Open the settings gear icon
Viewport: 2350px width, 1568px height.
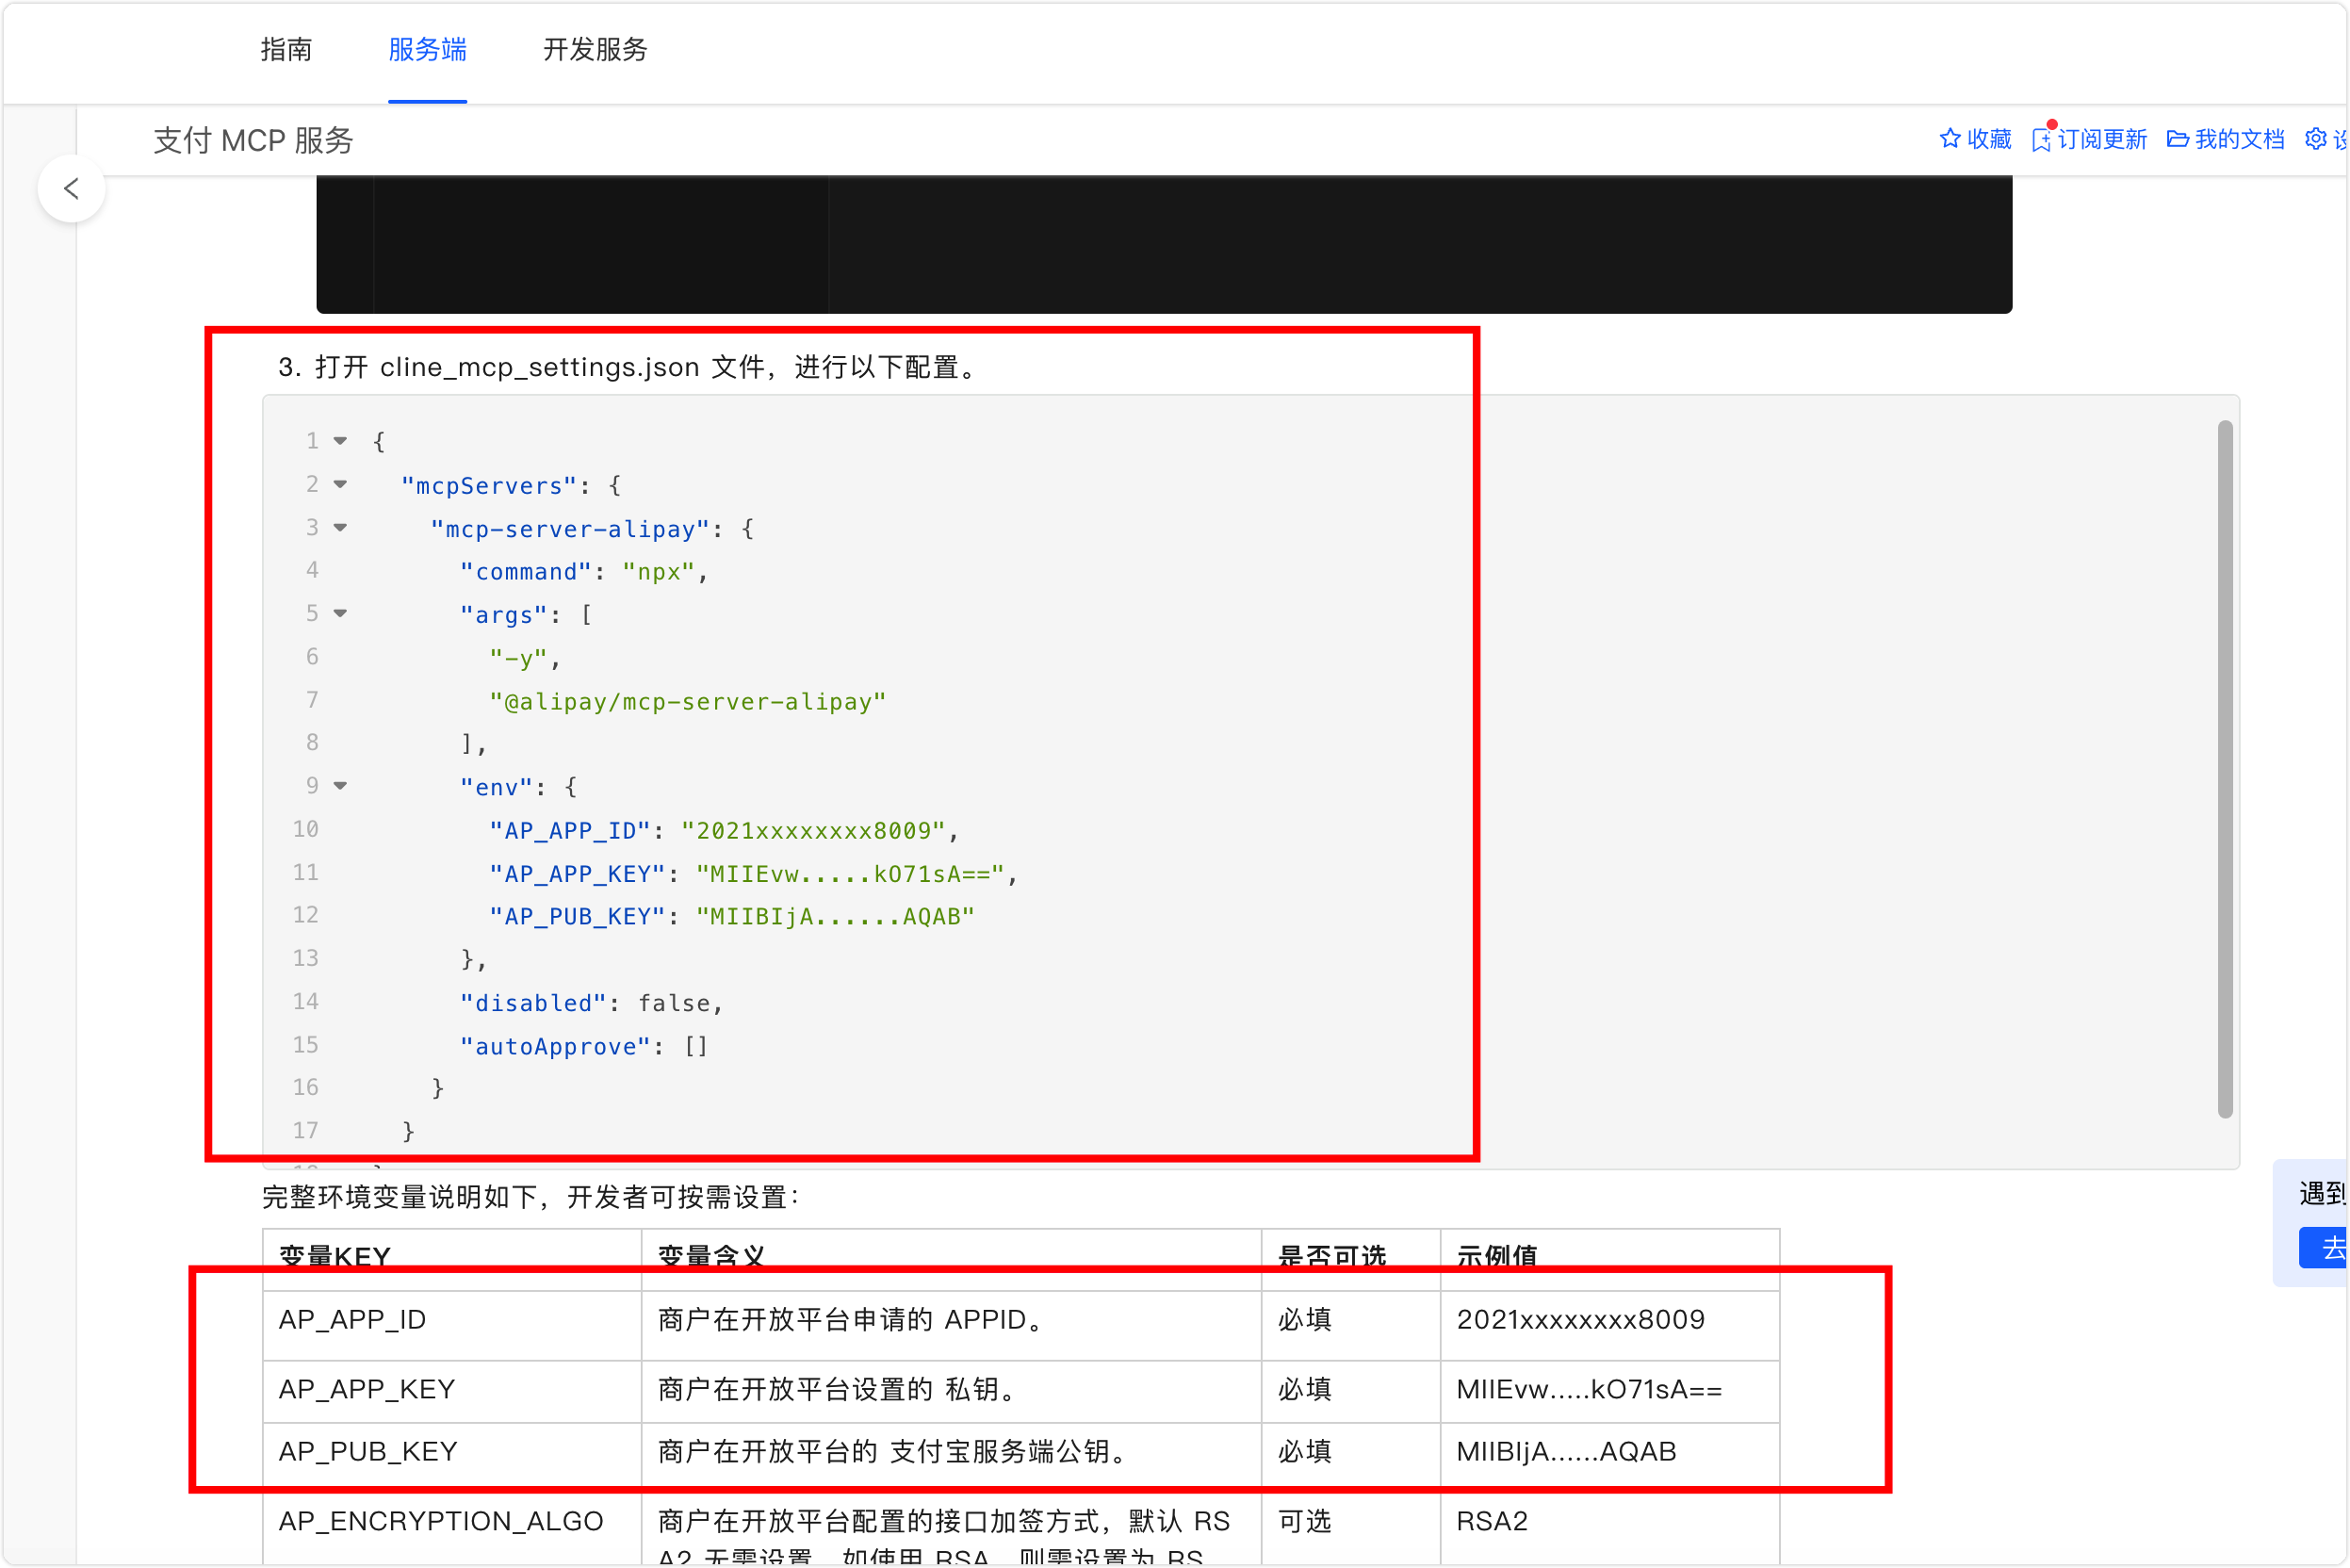coord(2315,139)
